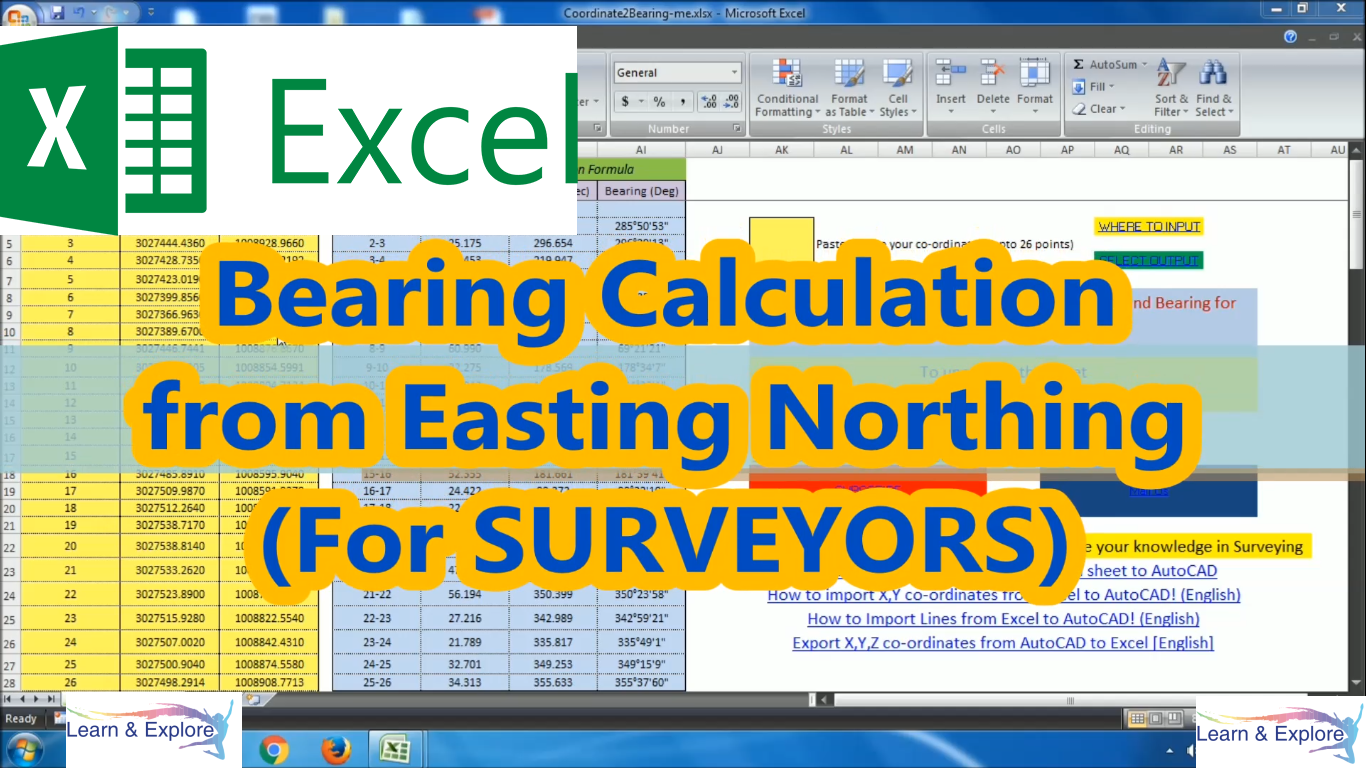1366x768 pixels.
Task: Expand the Fill options dropdown
Action: (1112, 86)
